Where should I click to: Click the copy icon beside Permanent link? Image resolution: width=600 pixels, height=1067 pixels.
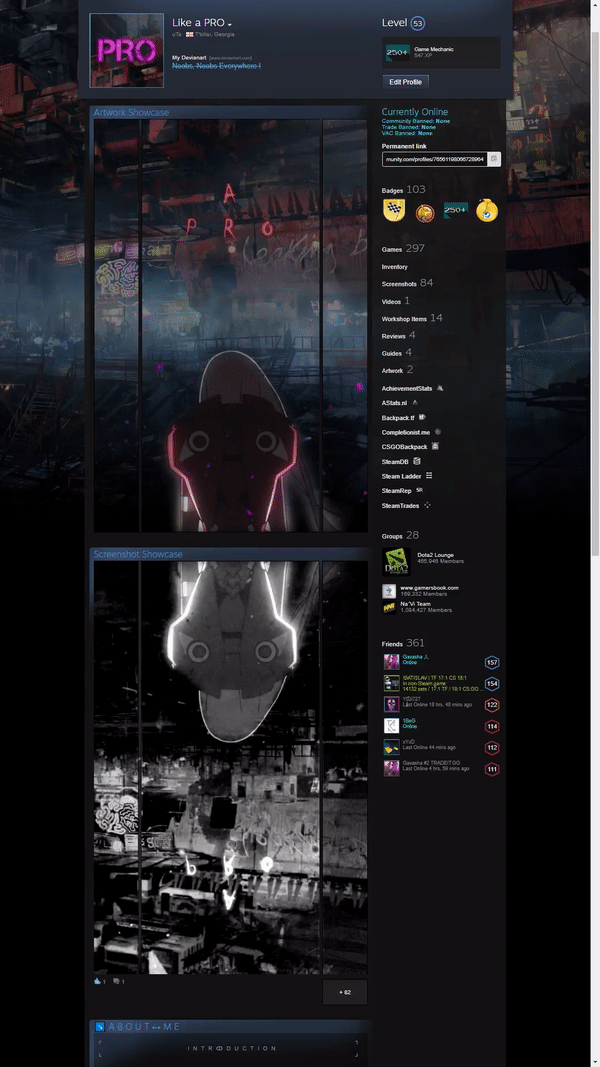(495, 159)
